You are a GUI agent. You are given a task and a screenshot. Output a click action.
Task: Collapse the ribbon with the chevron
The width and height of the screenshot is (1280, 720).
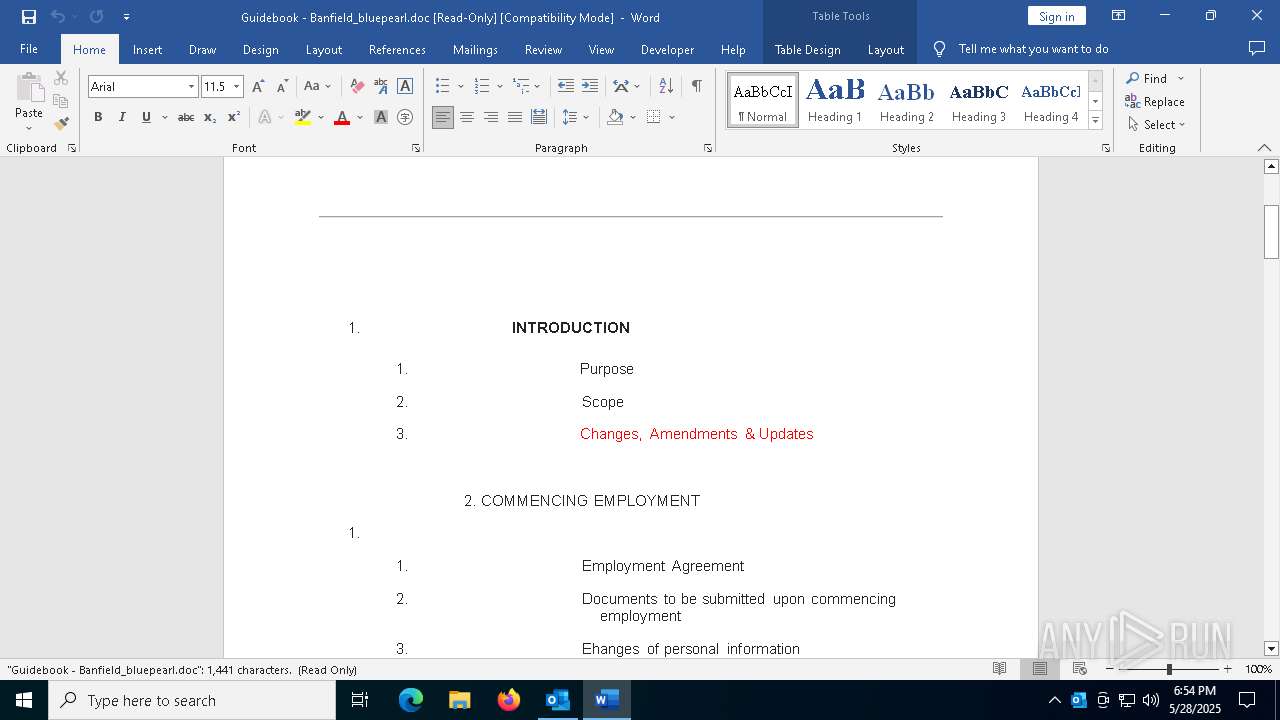[1264, 148]
